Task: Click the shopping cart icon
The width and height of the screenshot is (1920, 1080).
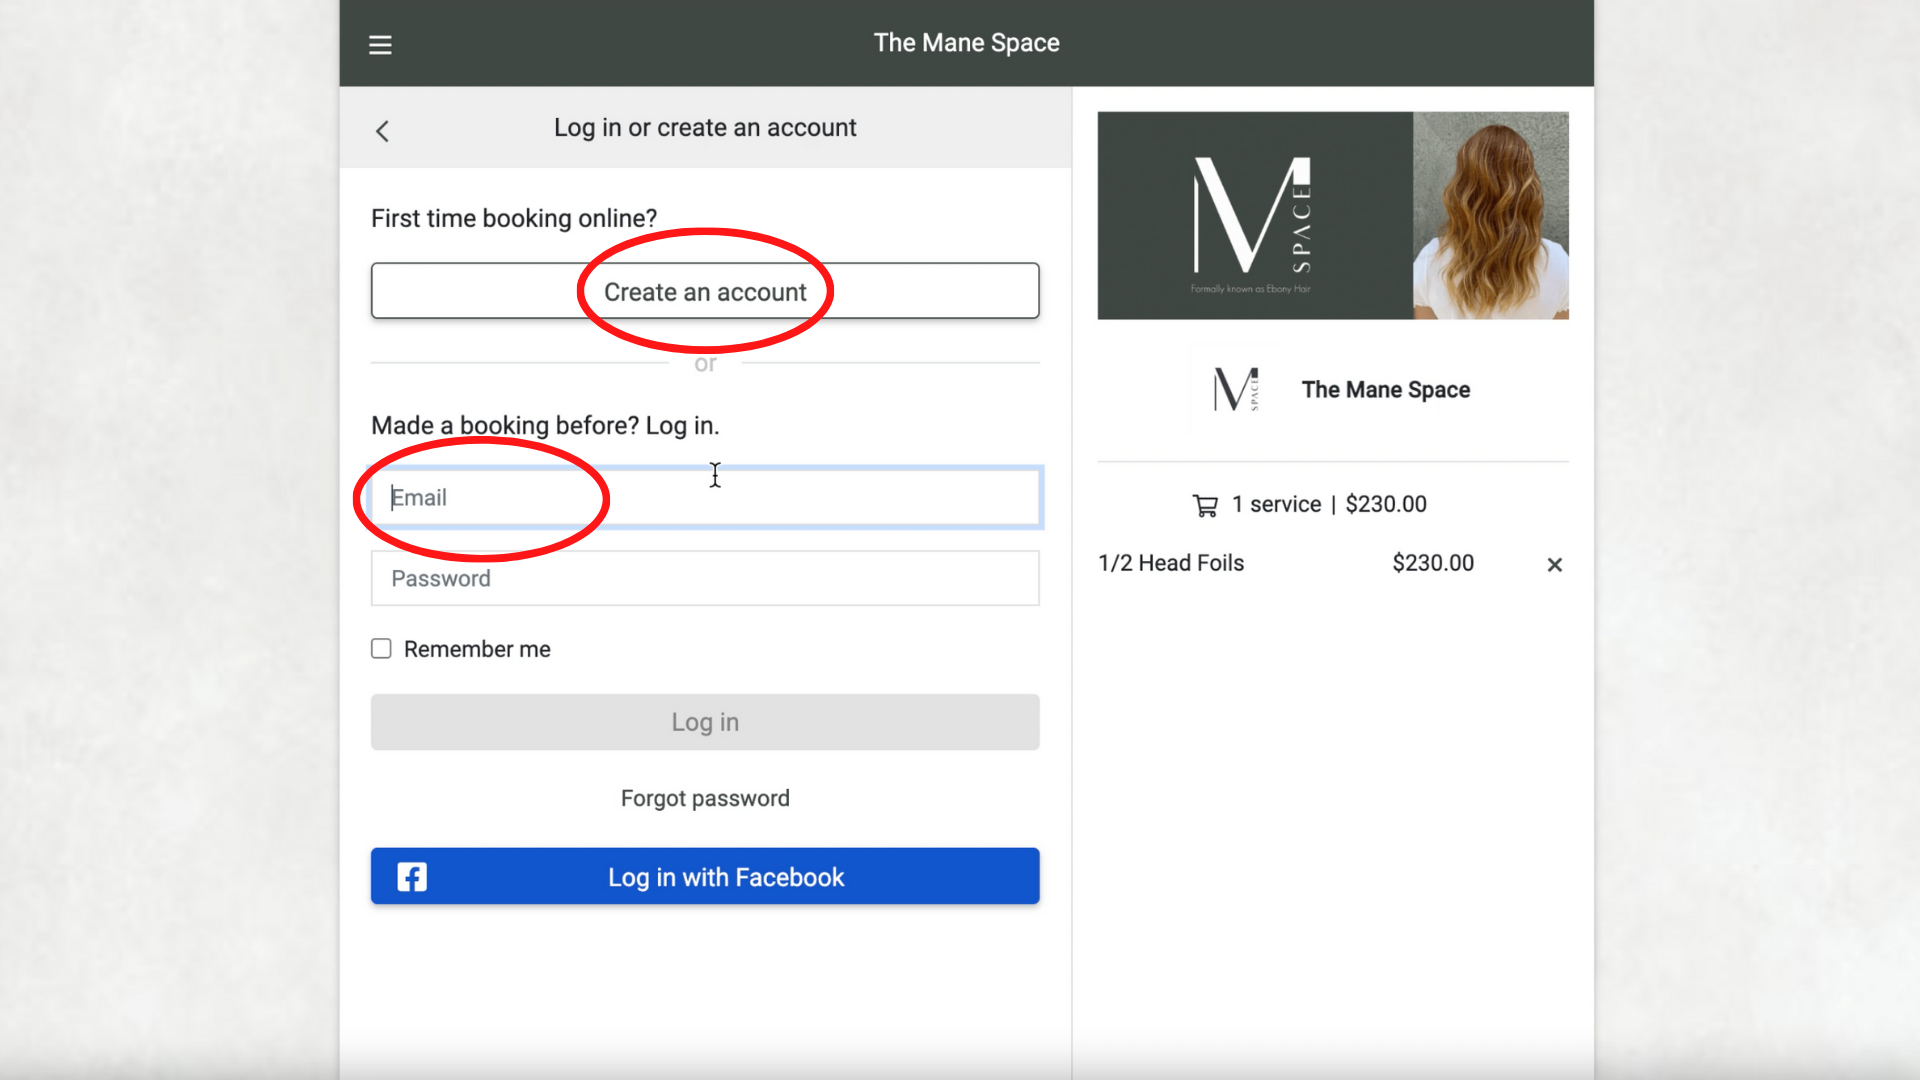Action: click(1205, 506)
